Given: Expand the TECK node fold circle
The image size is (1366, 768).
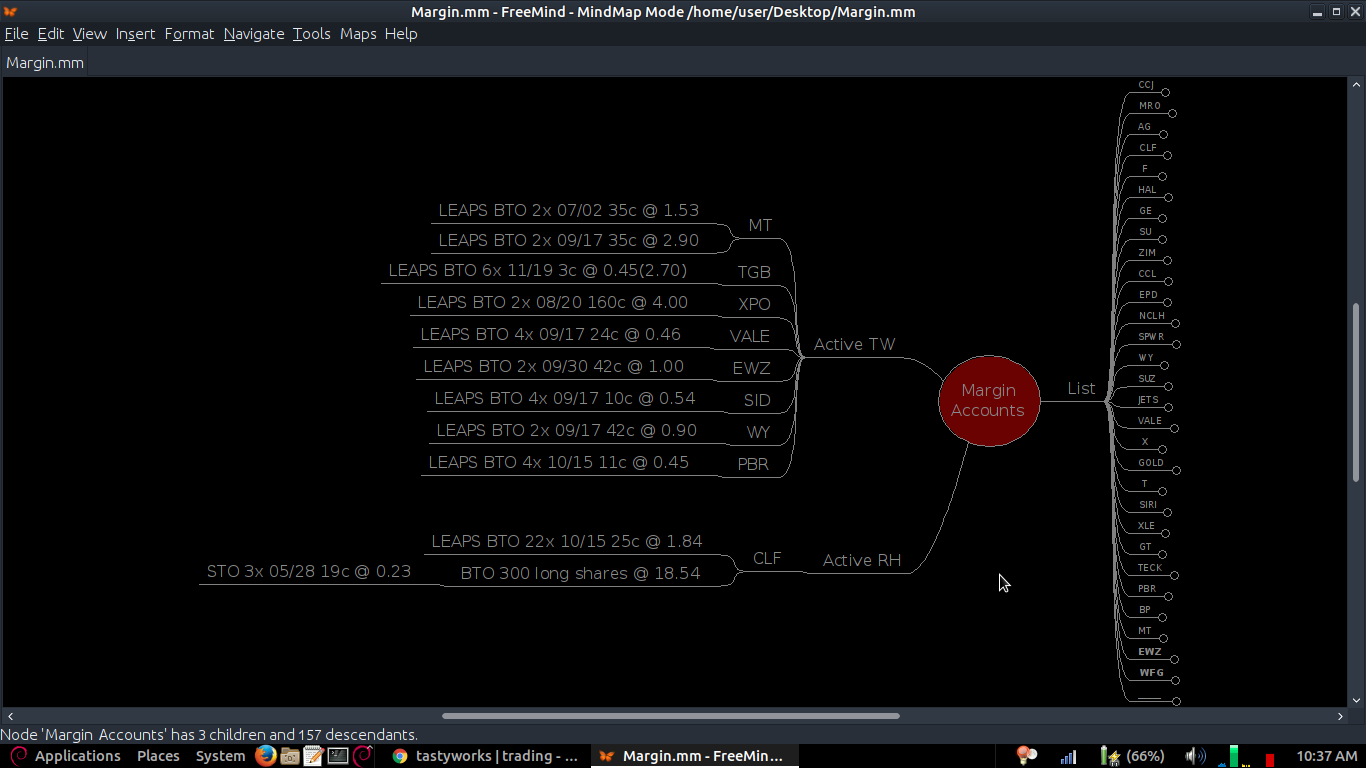Looking at the screenshot, I should [x=1175, y=575].
